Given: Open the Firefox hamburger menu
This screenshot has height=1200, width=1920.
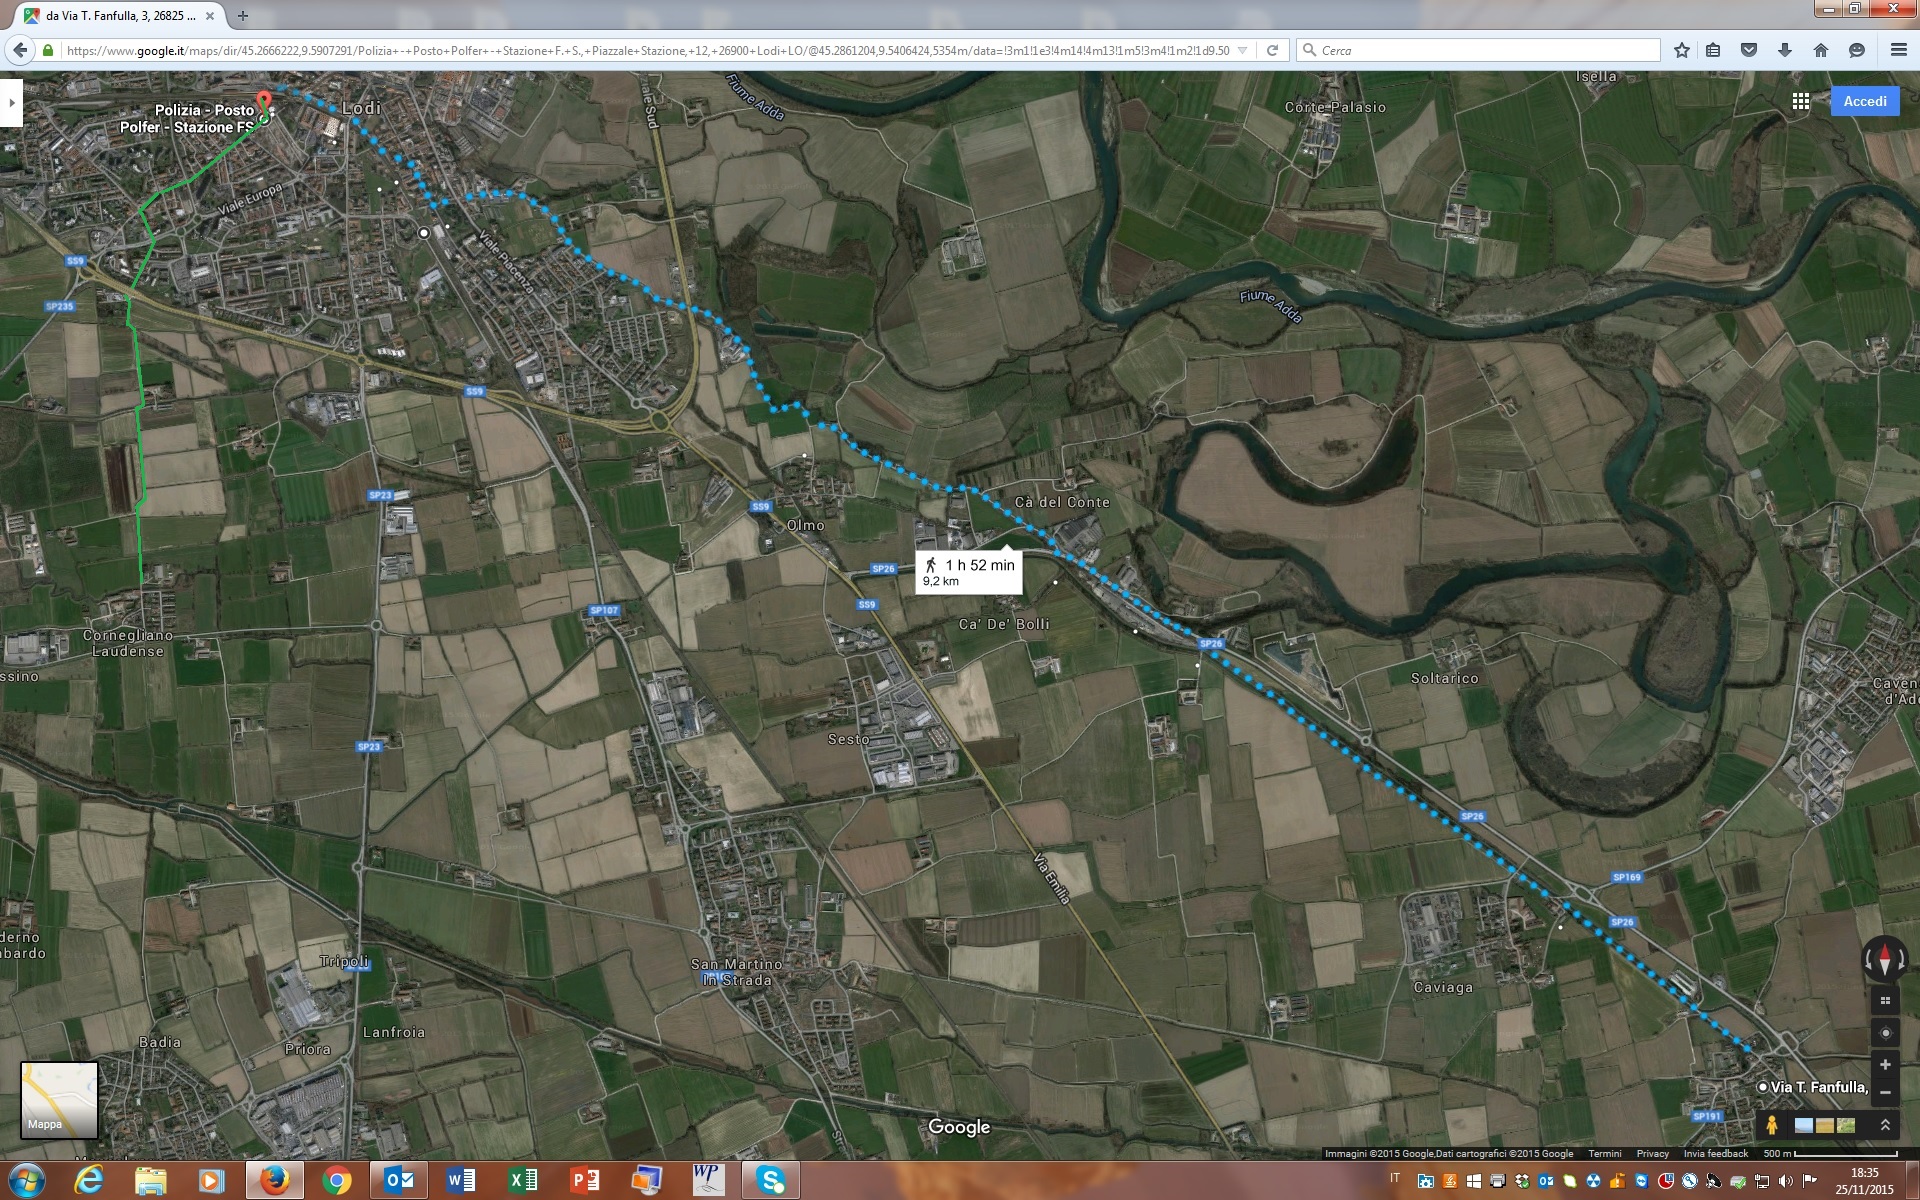Looking at the screenshot, I should point(1898,50).
